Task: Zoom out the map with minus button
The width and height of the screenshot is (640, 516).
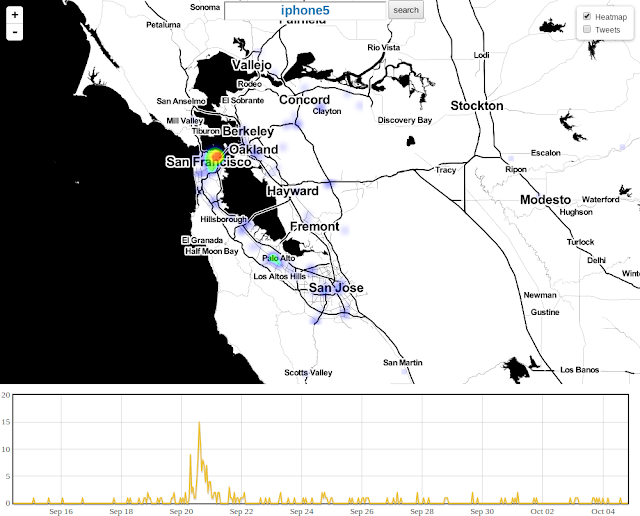Action: tap(15, 32)
